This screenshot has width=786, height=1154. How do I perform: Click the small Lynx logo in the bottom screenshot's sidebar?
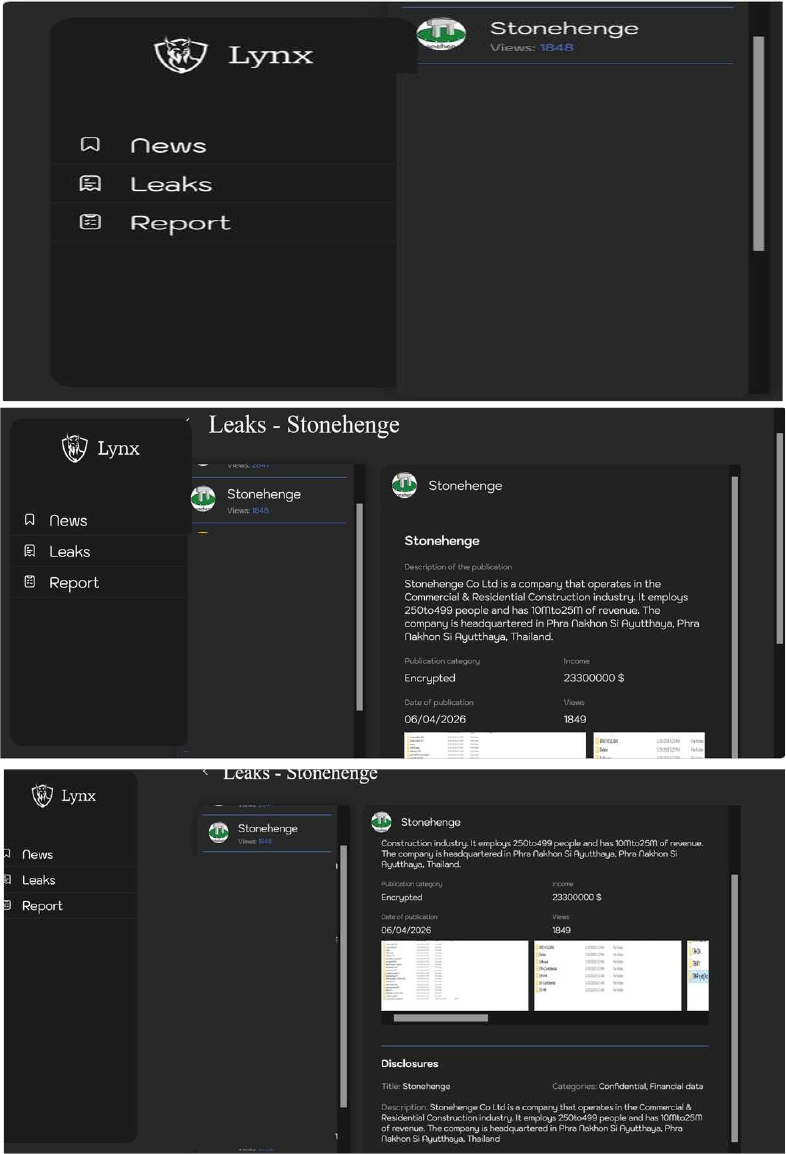click(x=42, y=796)
